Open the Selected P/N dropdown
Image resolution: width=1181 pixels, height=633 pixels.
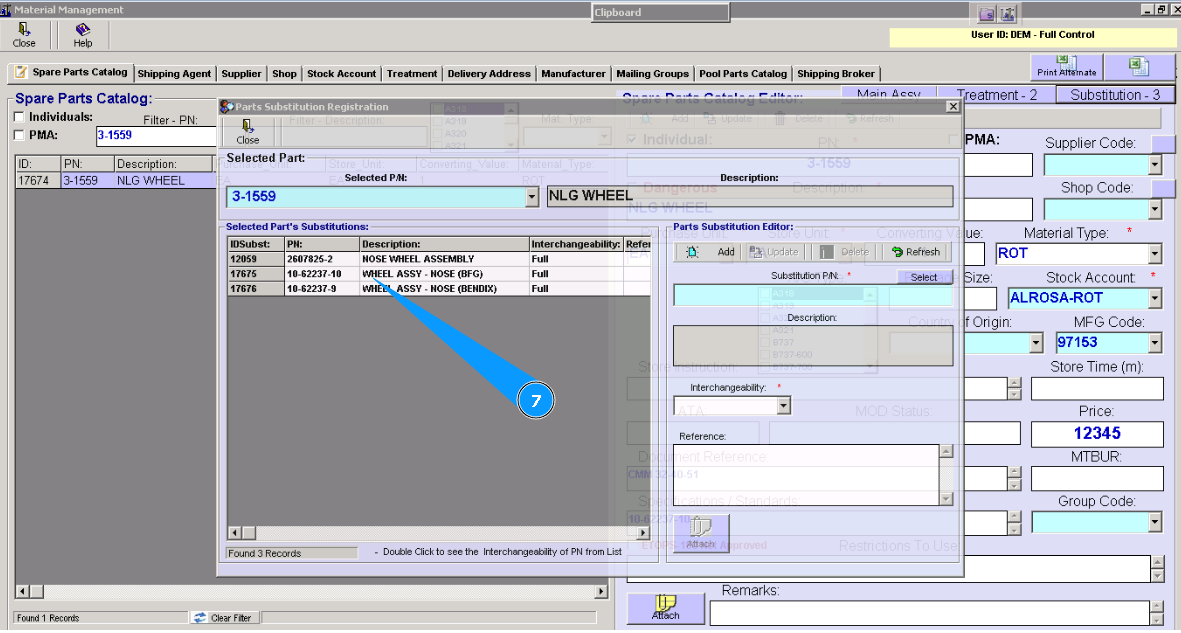(x=532, y=198)
